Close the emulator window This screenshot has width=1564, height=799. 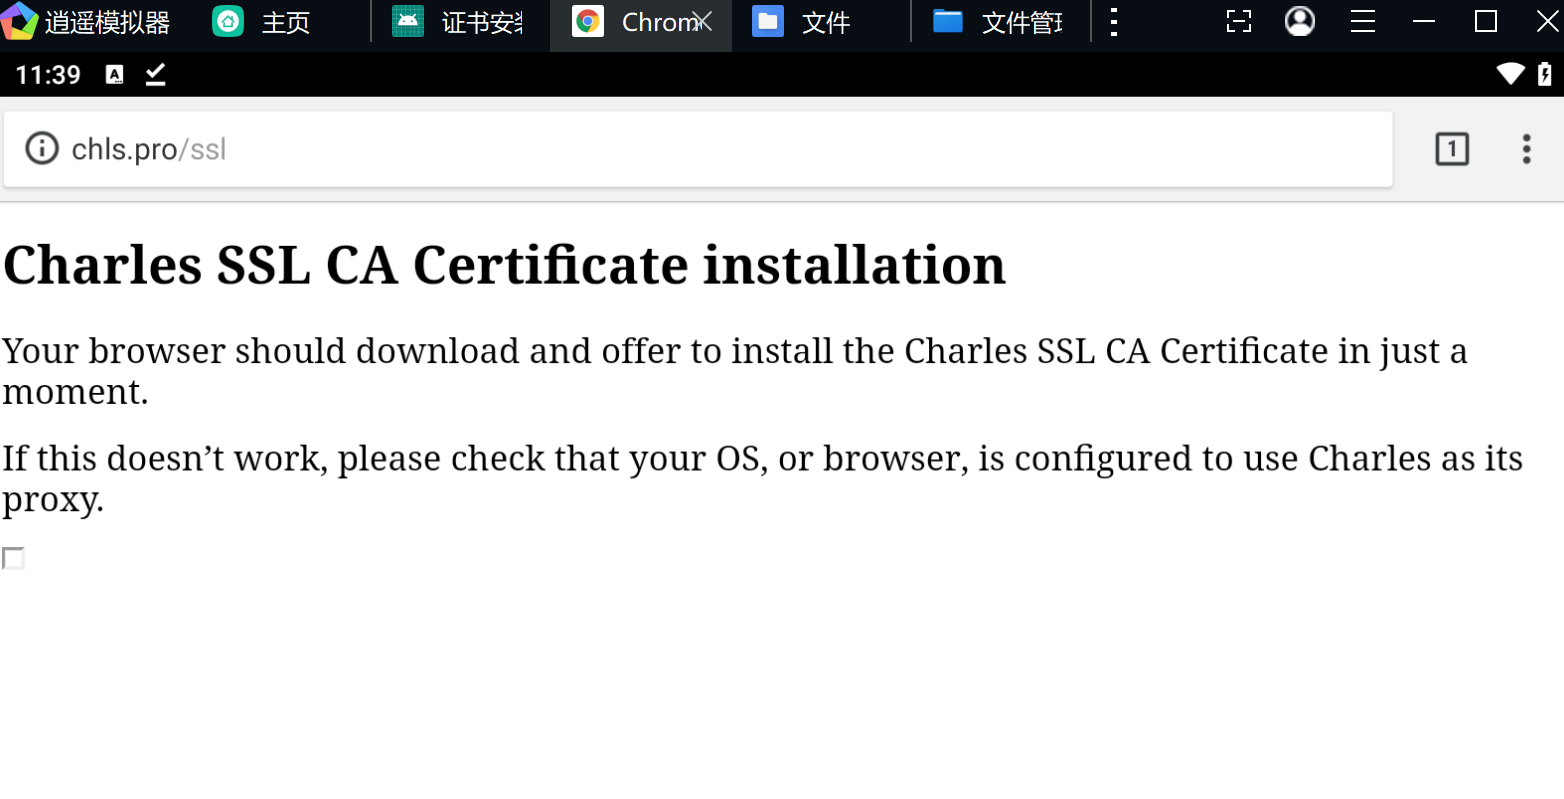click(x=1547, y=21)
